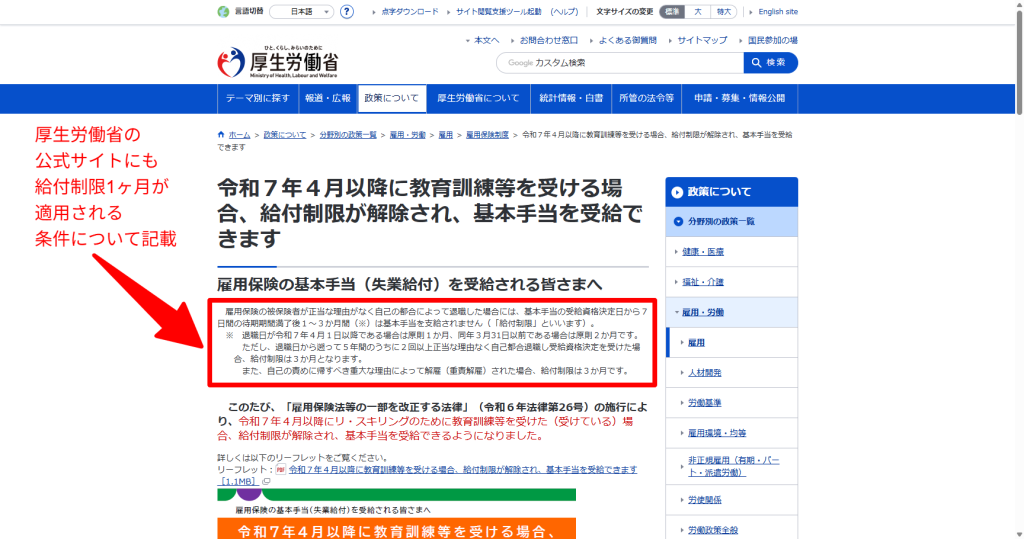Click the 雇用保険制度 breadcrumb link
Viewport: 1024px width, 539px height.
487,135
